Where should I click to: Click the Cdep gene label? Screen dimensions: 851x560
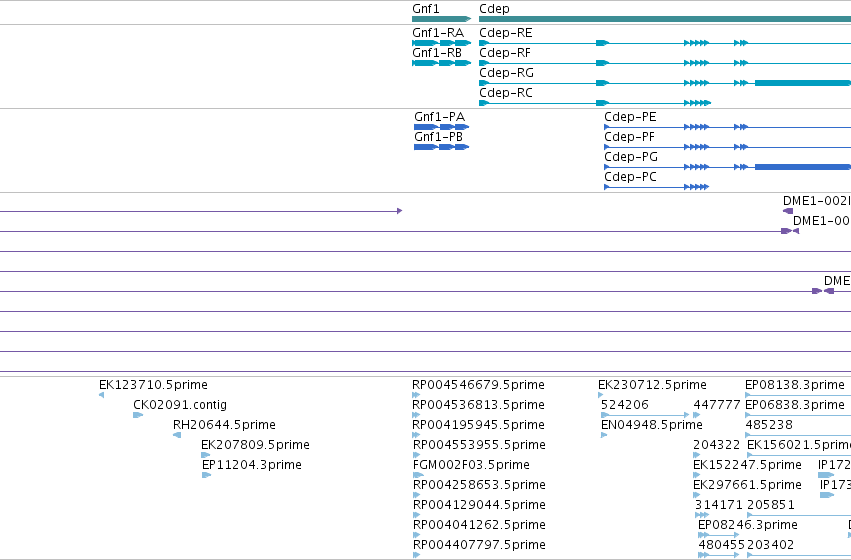pos(494,9)
